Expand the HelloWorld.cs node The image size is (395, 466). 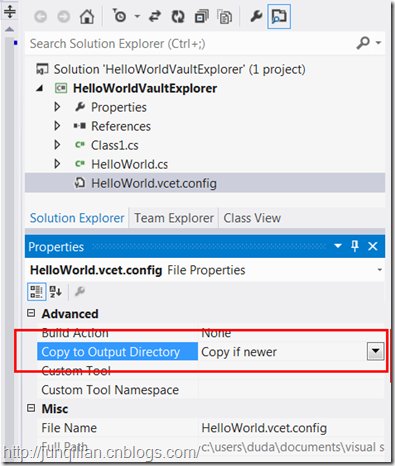(57, 164)
